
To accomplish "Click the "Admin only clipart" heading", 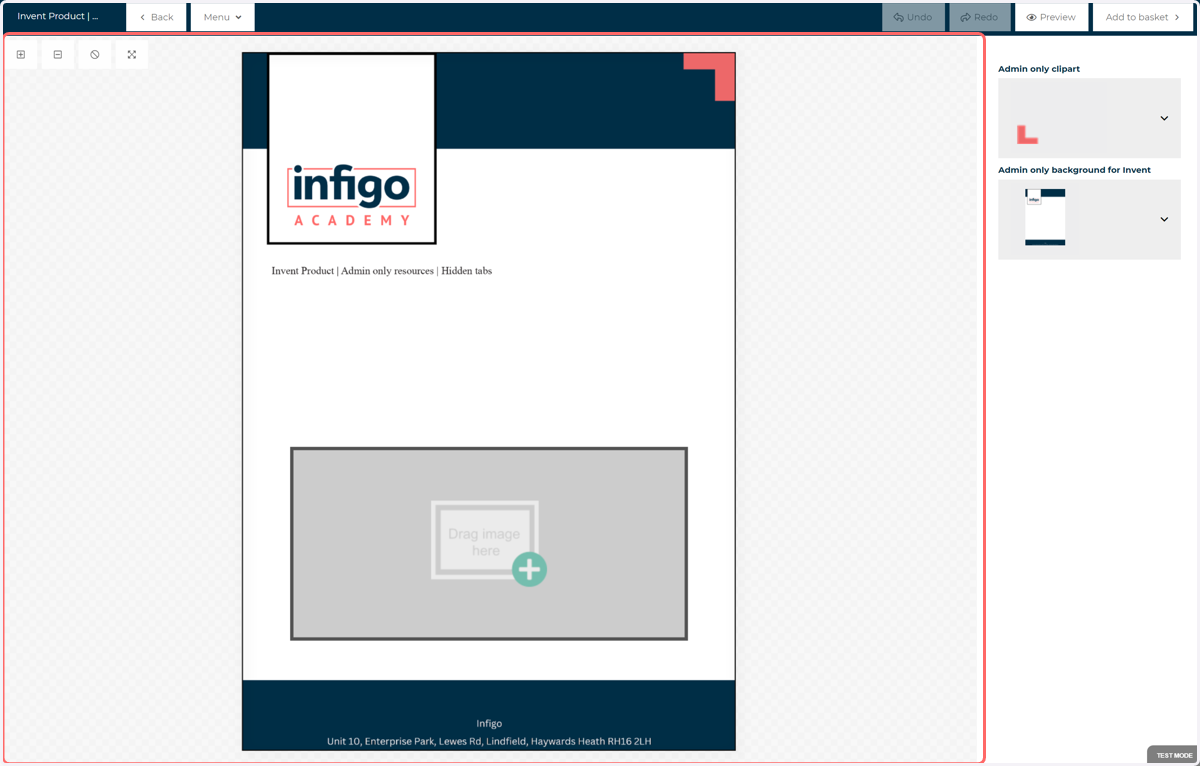I will click(x=1039, y=69).
